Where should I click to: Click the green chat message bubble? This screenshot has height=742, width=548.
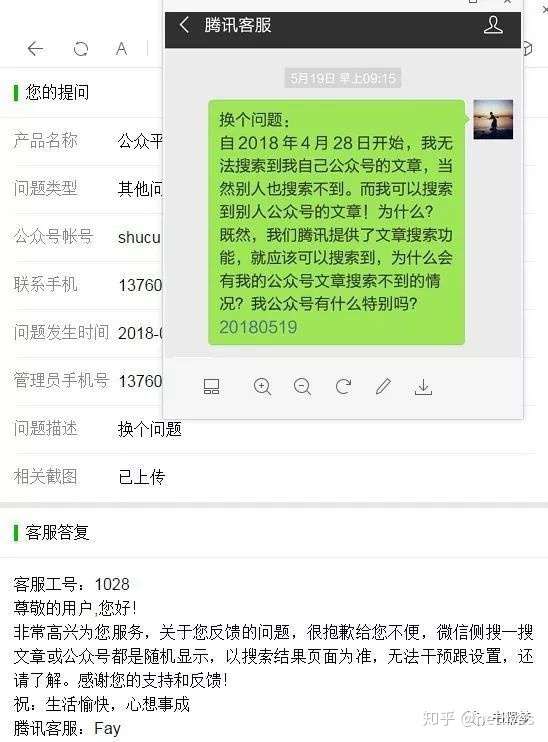(x=336, y=222)
